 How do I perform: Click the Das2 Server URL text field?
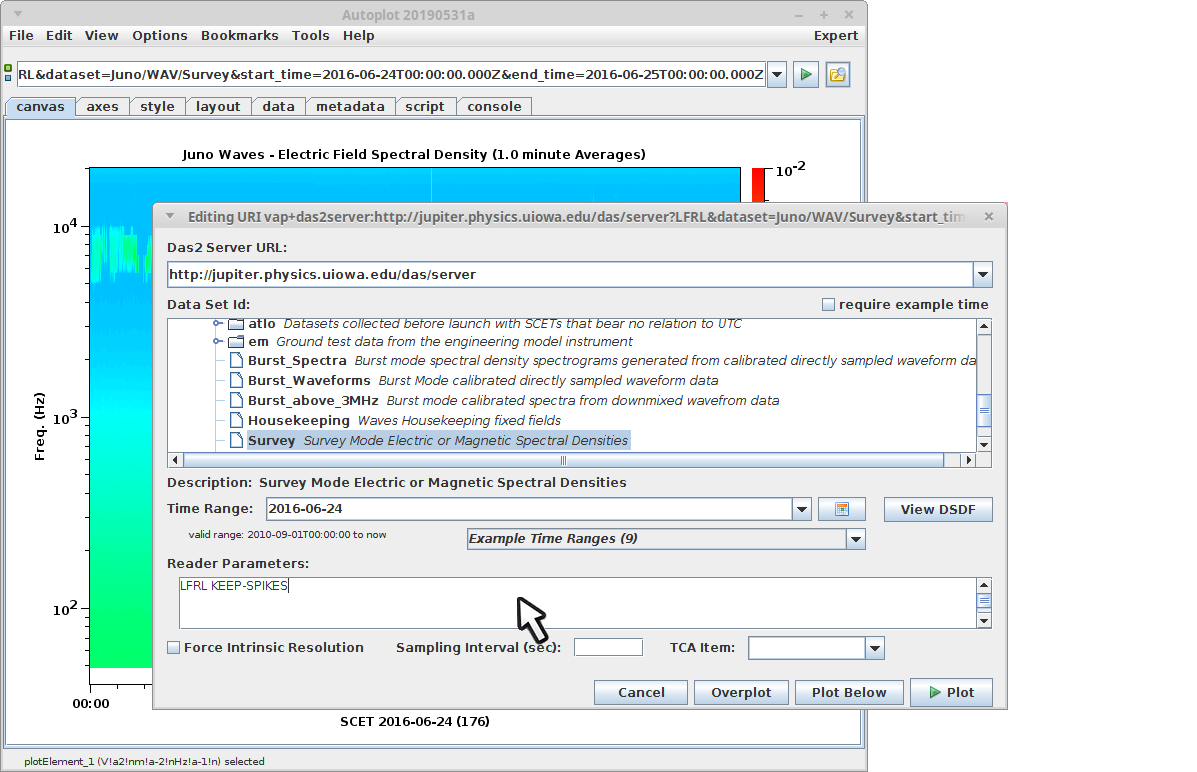570,275
